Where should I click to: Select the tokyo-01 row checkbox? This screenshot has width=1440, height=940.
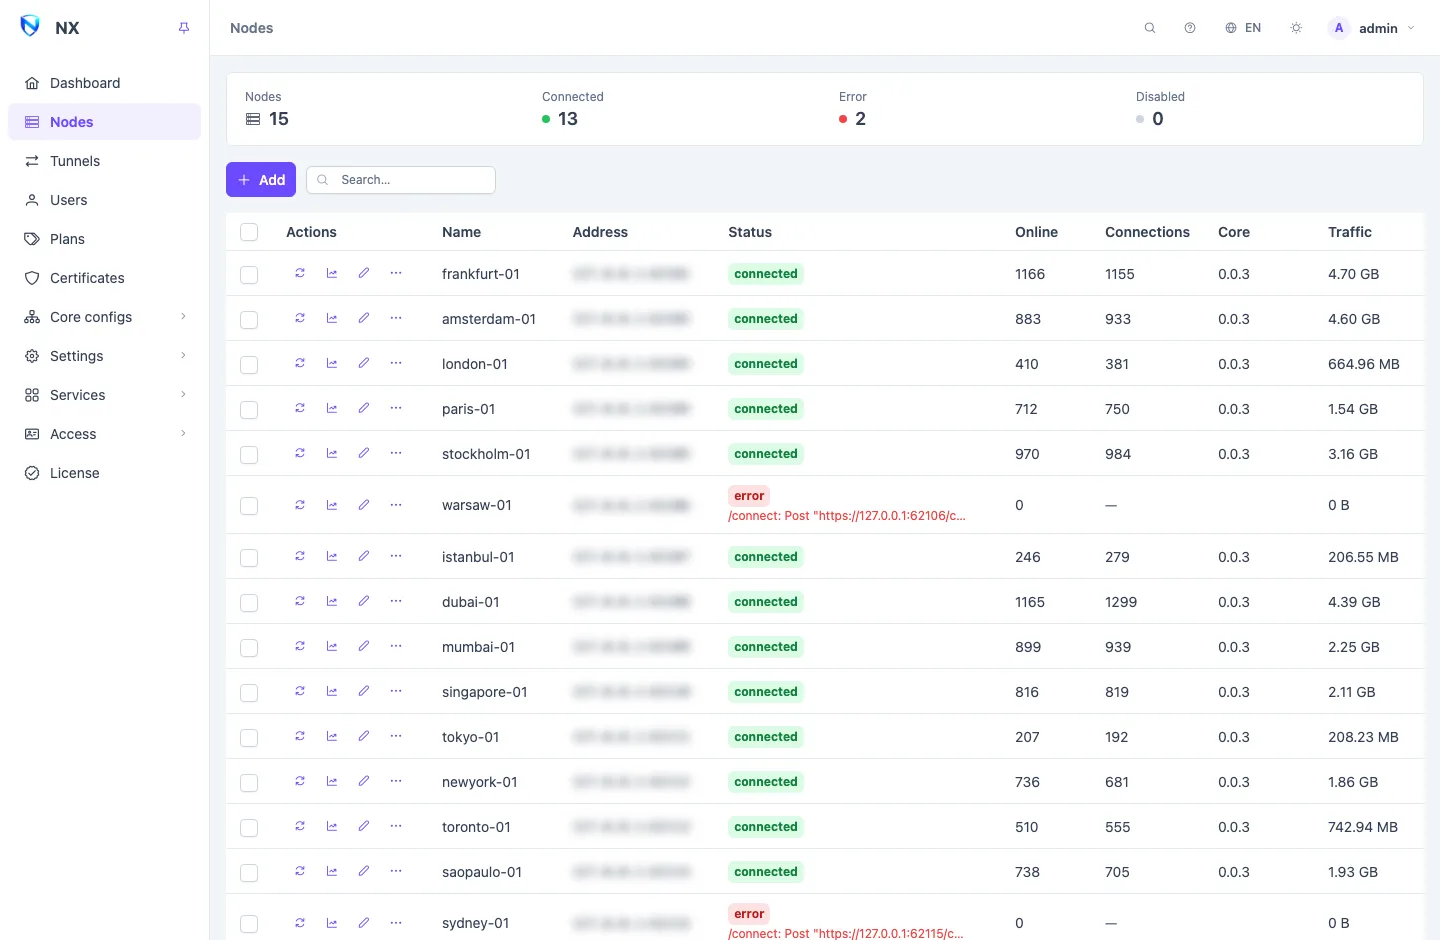point(249,738)
